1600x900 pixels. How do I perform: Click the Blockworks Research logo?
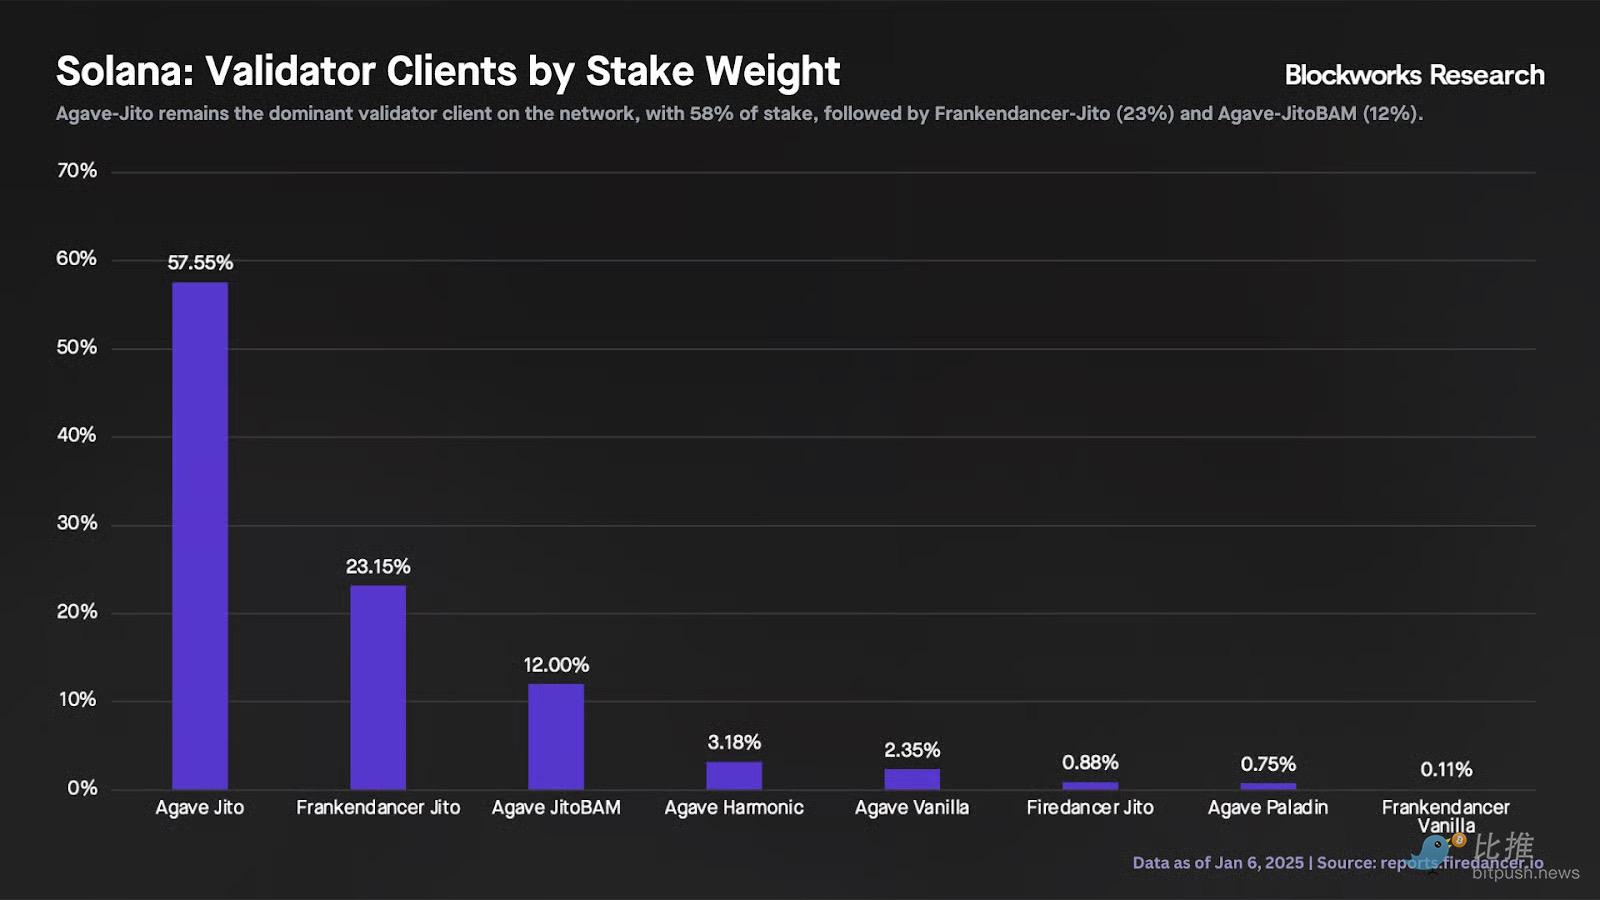pos(1414,75)
